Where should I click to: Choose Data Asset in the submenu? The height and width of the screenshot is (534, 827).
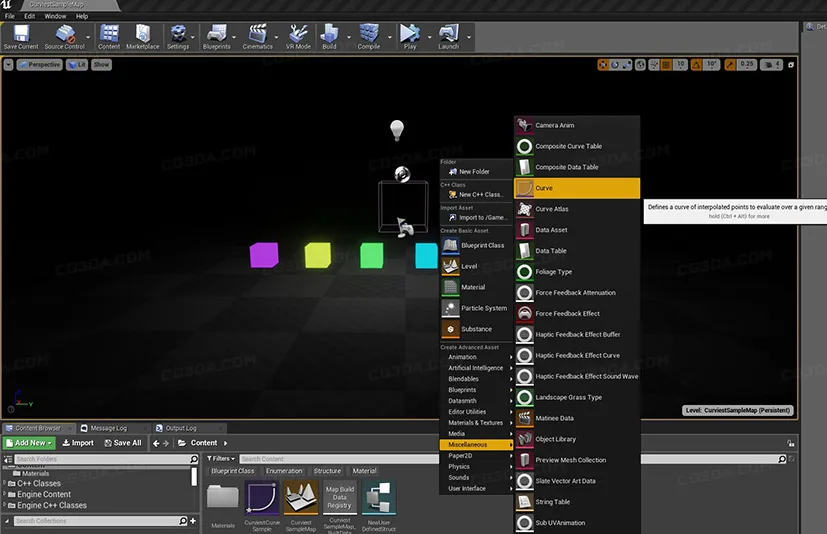pyautogui.click(x=577, y=230)
